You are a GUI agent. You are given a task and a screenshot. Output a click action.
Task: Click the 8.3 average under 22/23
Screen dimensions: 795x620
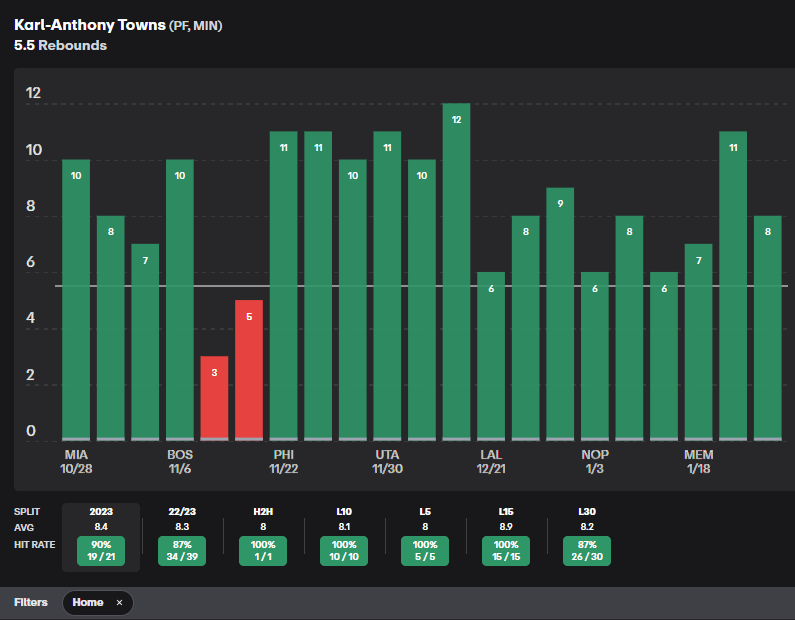point(182,527)
